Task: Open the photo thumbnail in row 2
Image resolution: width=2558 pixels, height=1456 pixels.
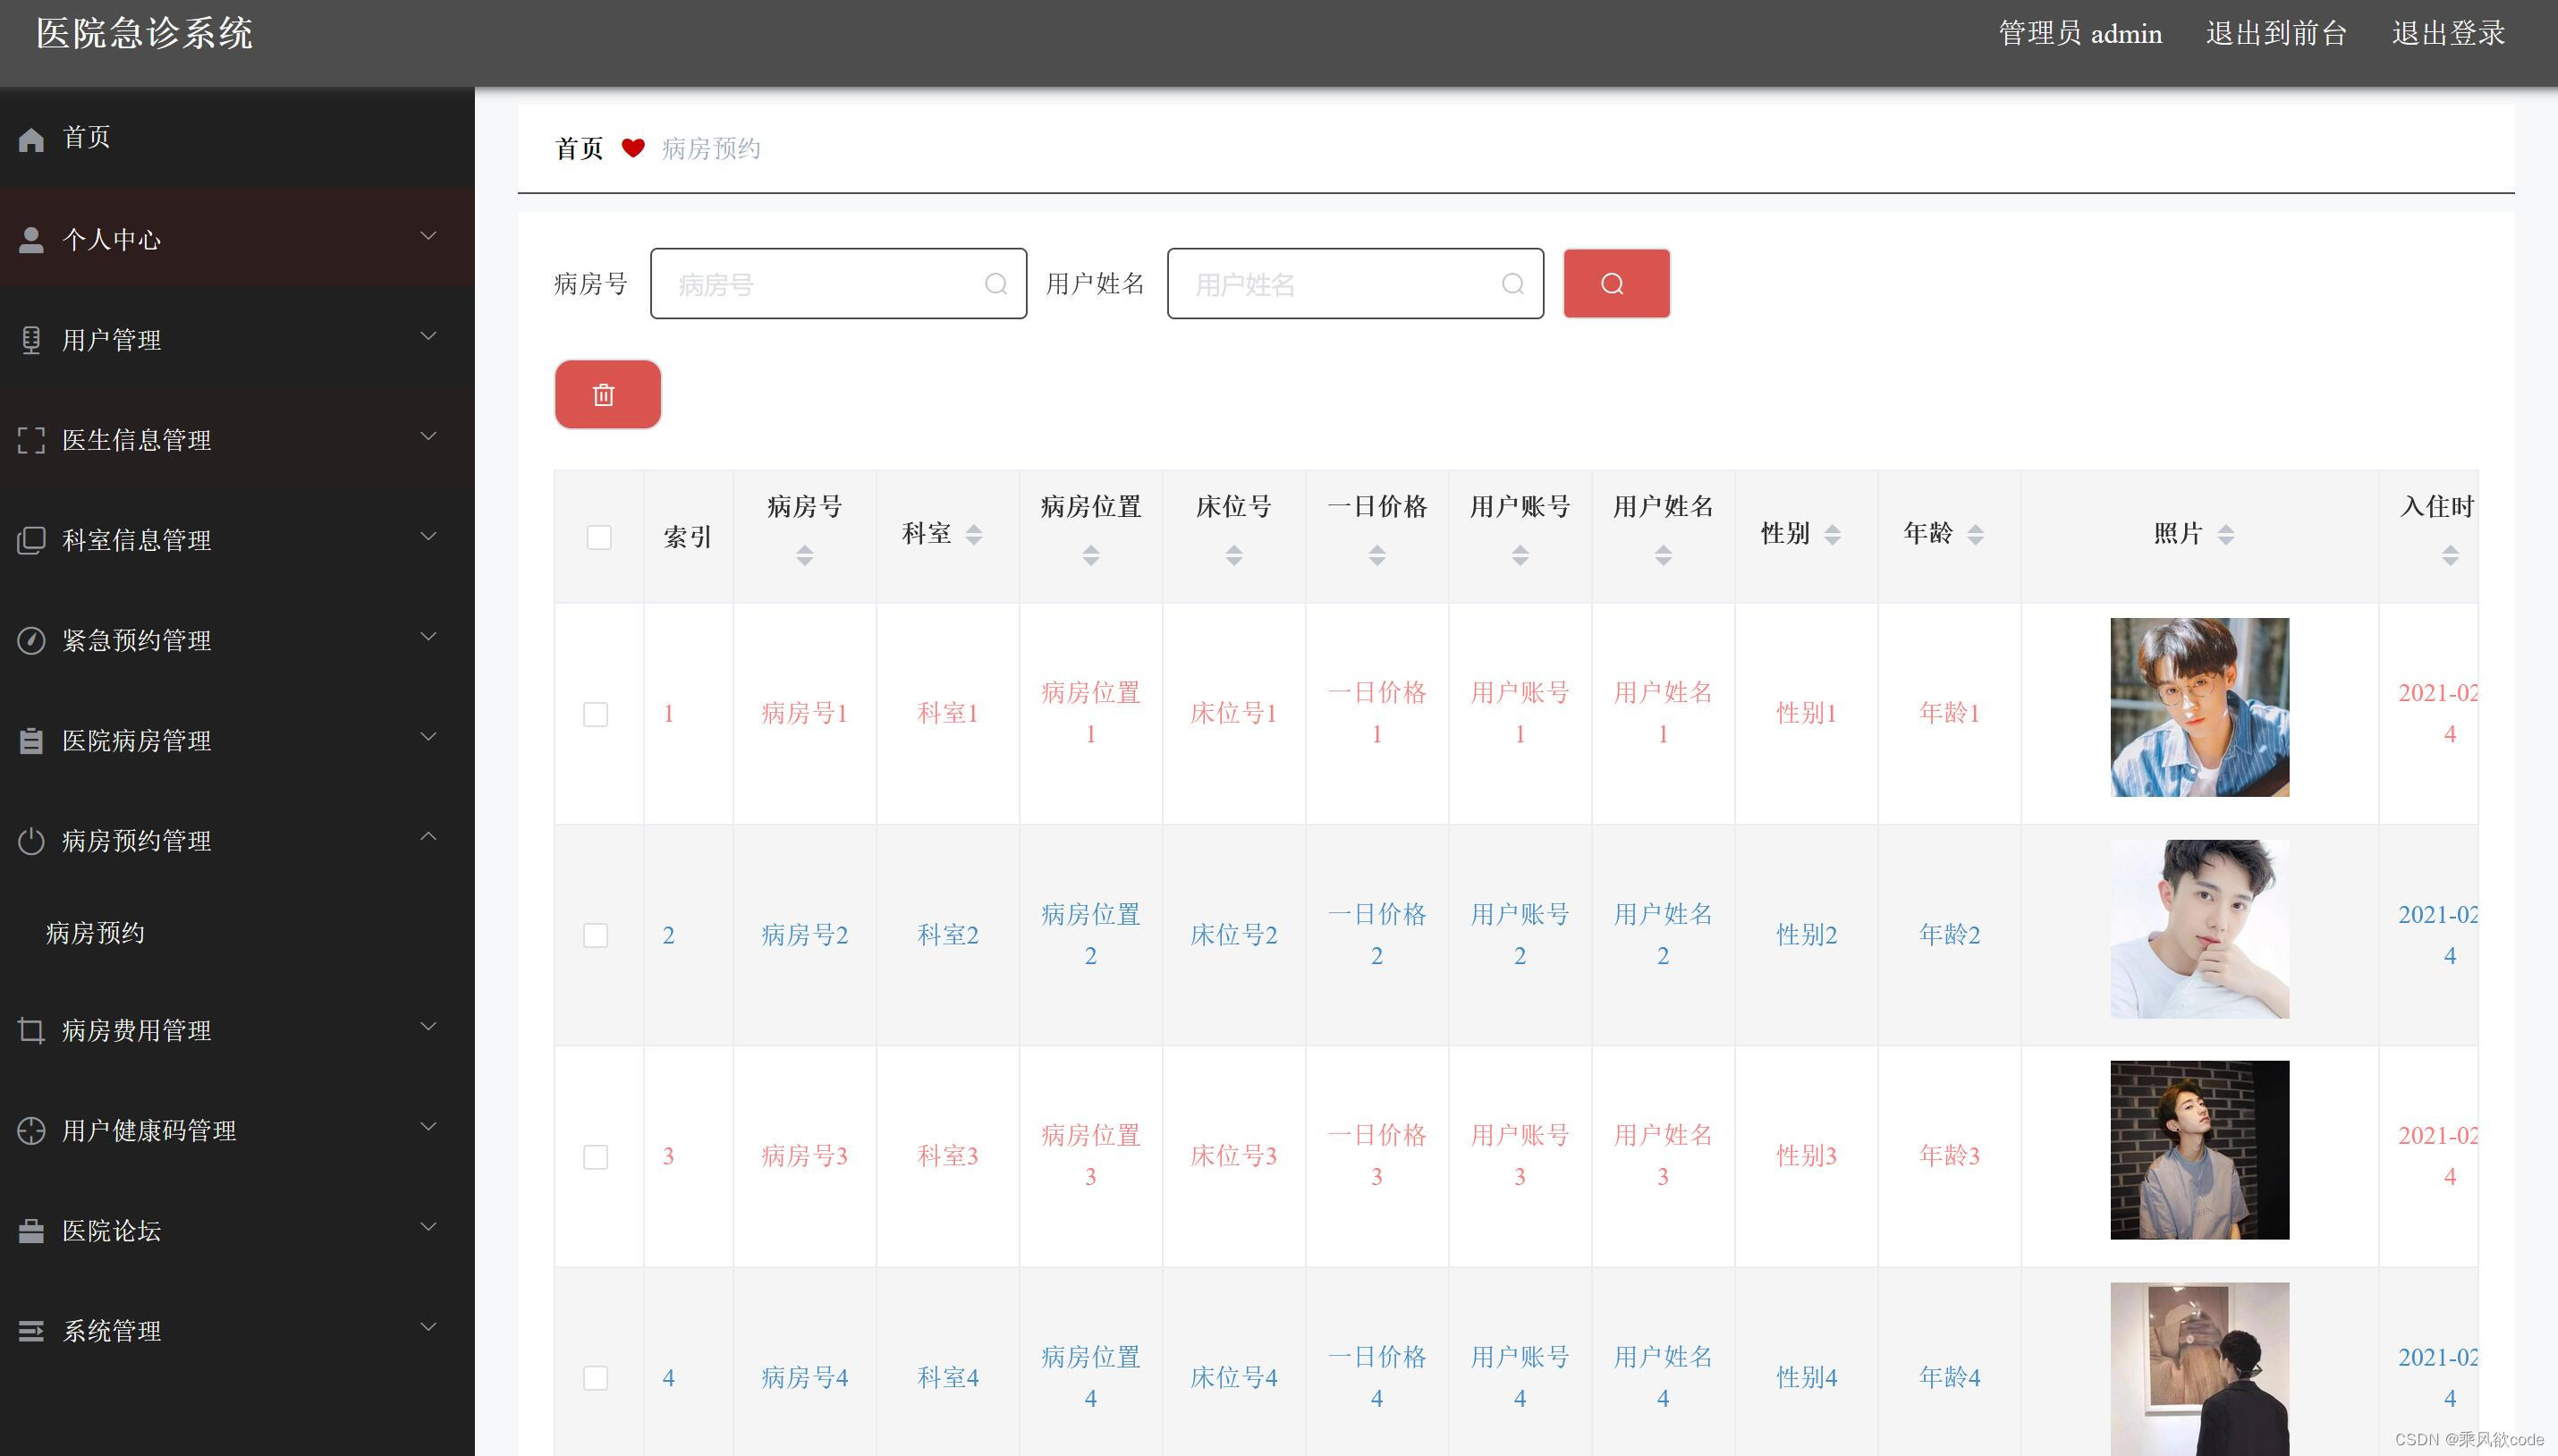Action: (2198, 929)
